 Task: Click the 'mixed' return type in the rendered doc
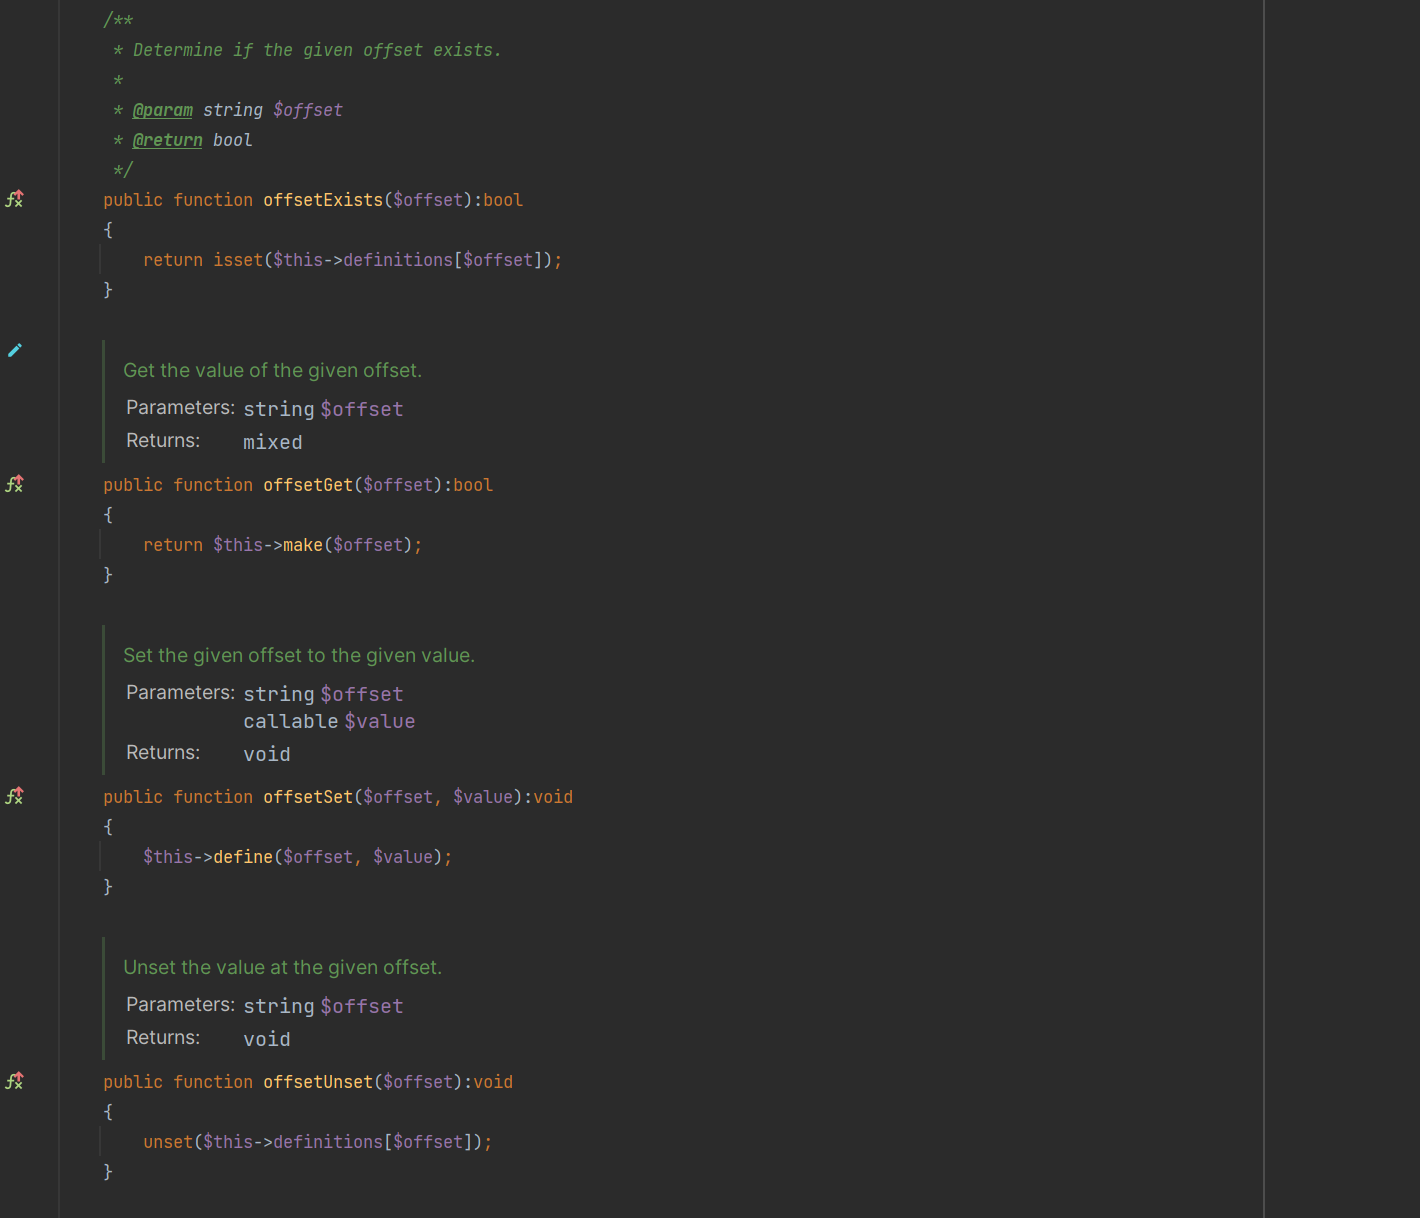click(272, 441)
